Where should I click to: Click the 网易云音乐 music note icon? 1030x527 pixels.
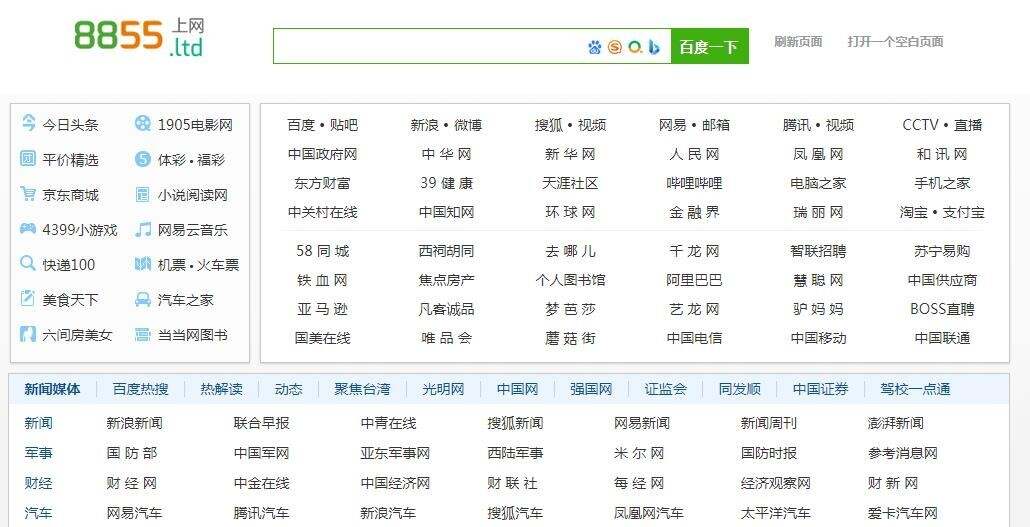(143, 229)
